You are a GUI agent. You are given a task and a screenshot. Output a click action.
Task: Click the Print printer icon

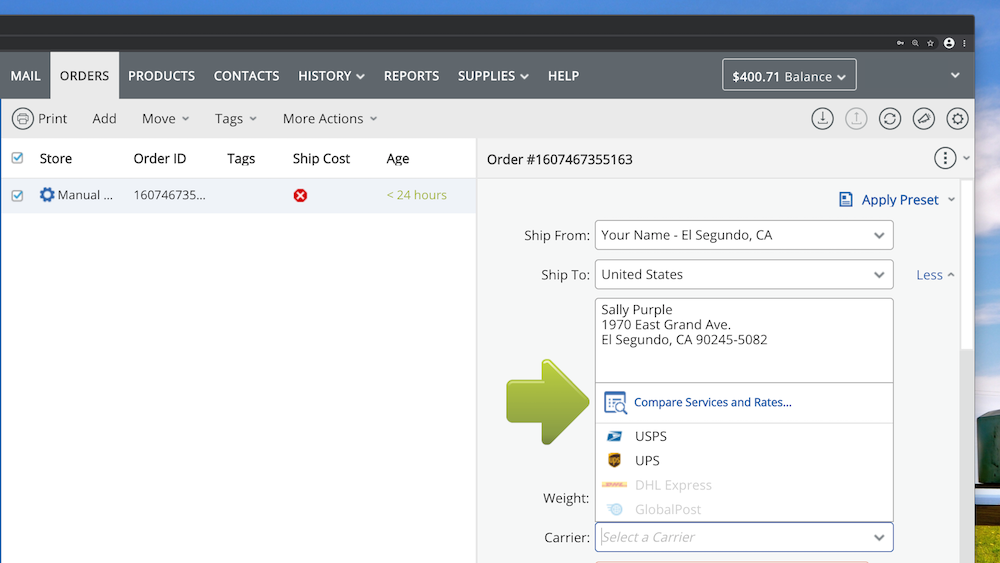coord(22,118)
